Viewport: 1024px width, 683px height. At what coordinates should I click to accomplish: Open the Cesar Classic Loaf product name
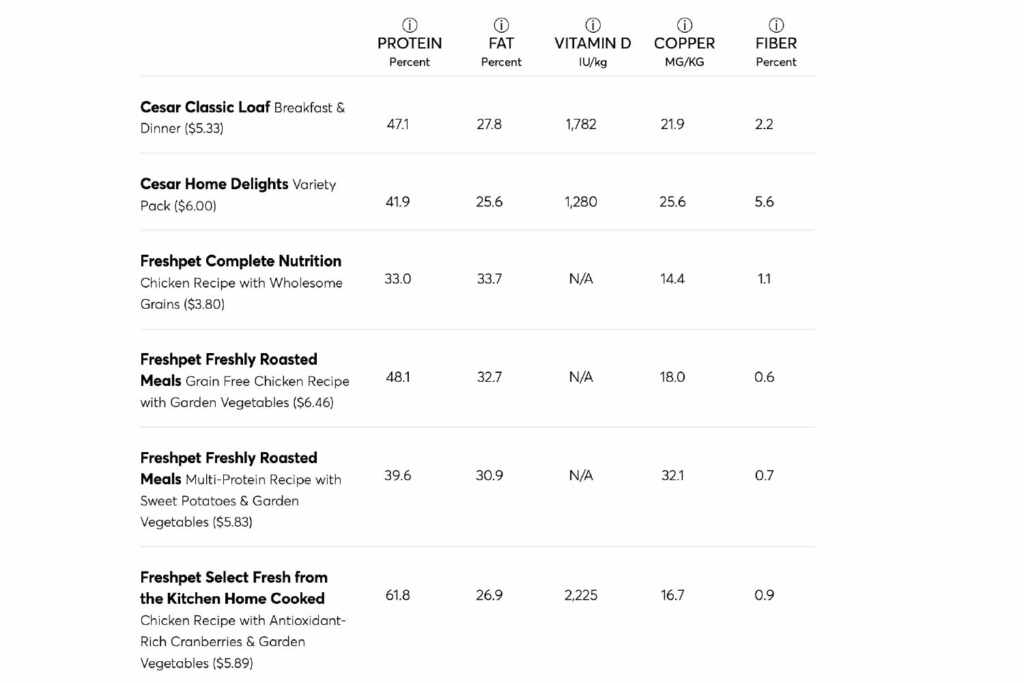tap(205, 107)
